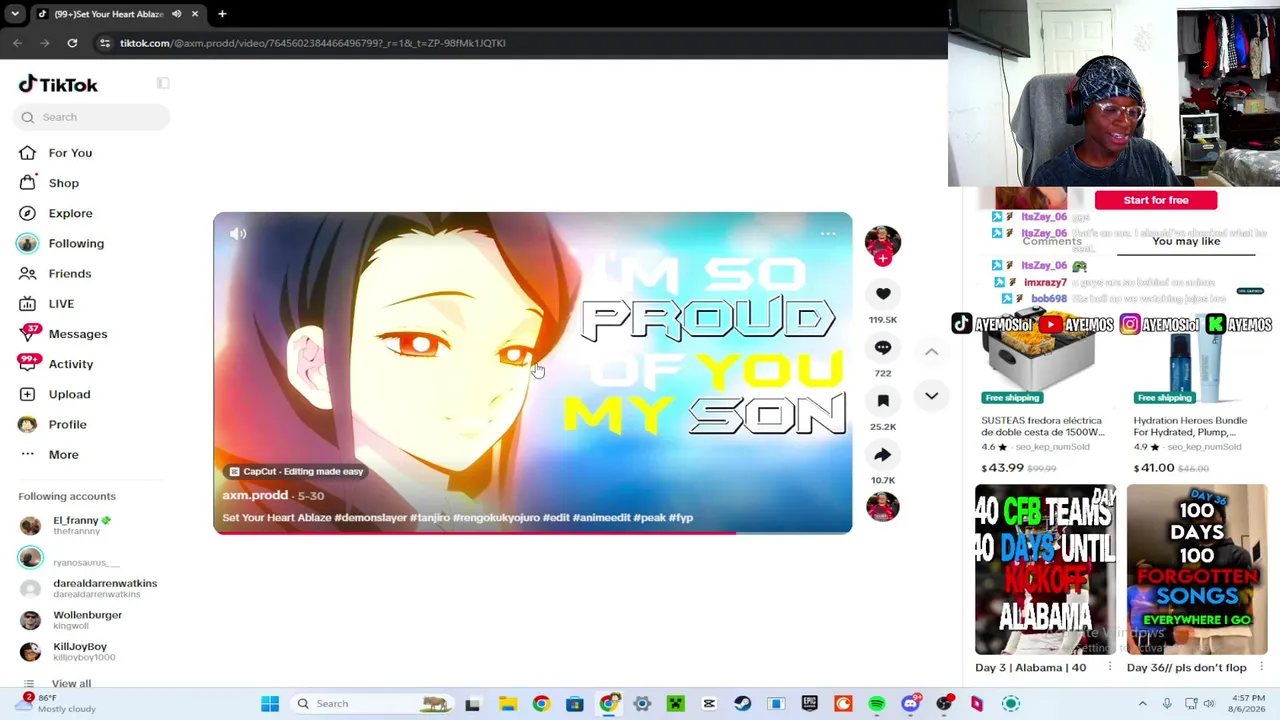The image size is (1280, 720).
Task: Open Epic Games Launcher from taskbar
Action: (809, 704)
